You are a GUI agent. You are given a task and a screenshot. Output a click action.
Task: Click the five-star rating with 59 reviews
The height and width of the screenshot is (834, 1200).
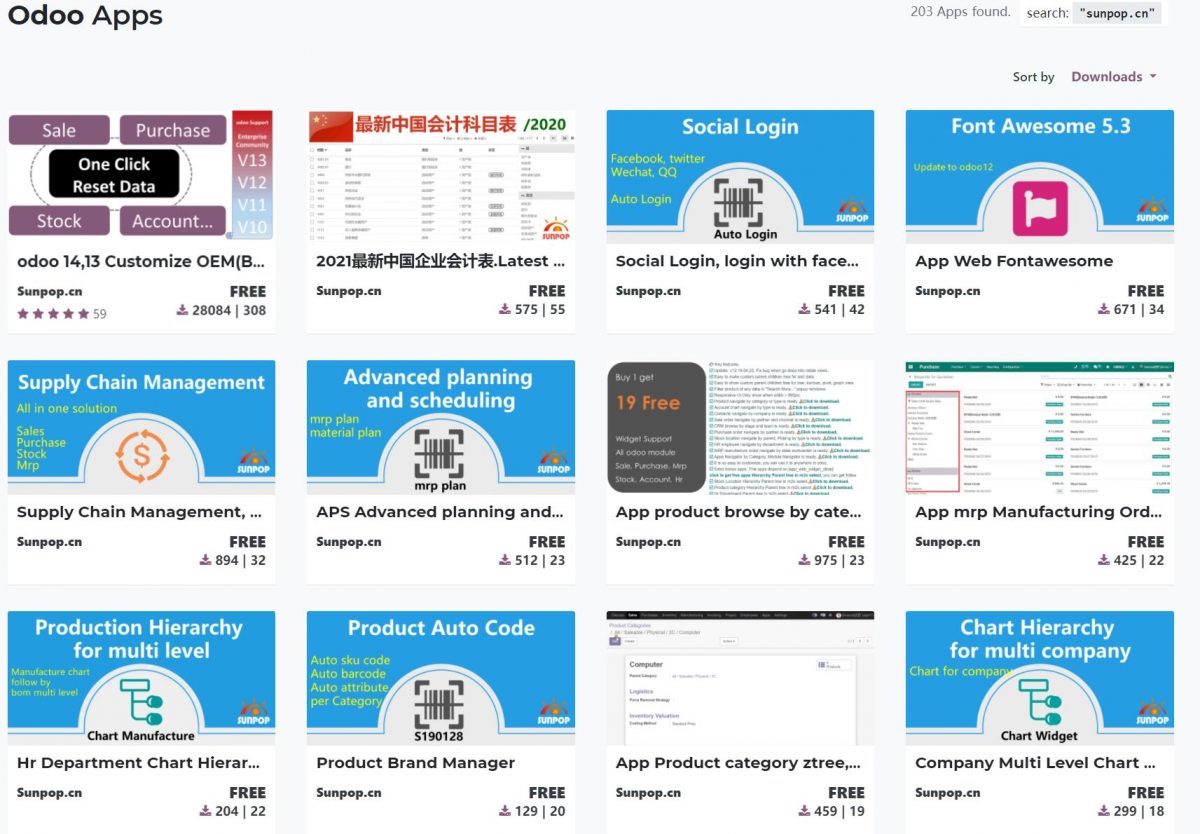[x=61, y=313]
